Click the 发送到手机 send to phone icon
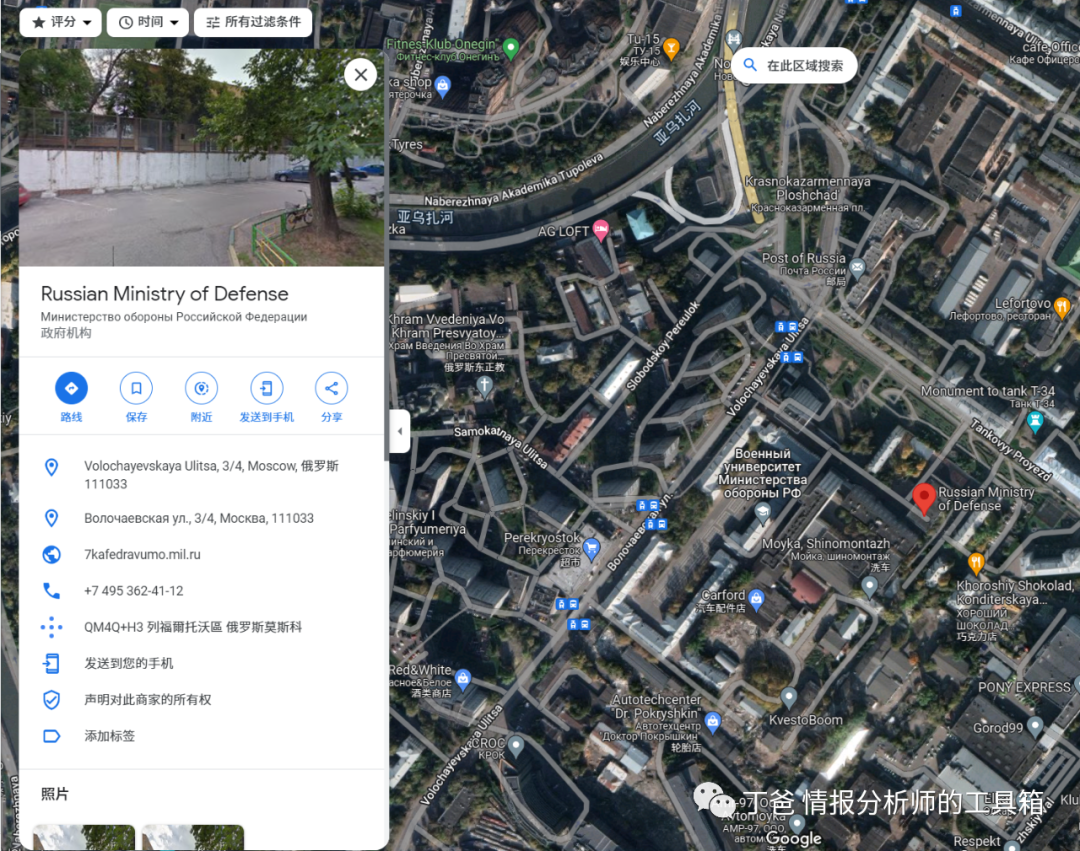The height and width of the screenshot is (851, 1080). (267, 388)
